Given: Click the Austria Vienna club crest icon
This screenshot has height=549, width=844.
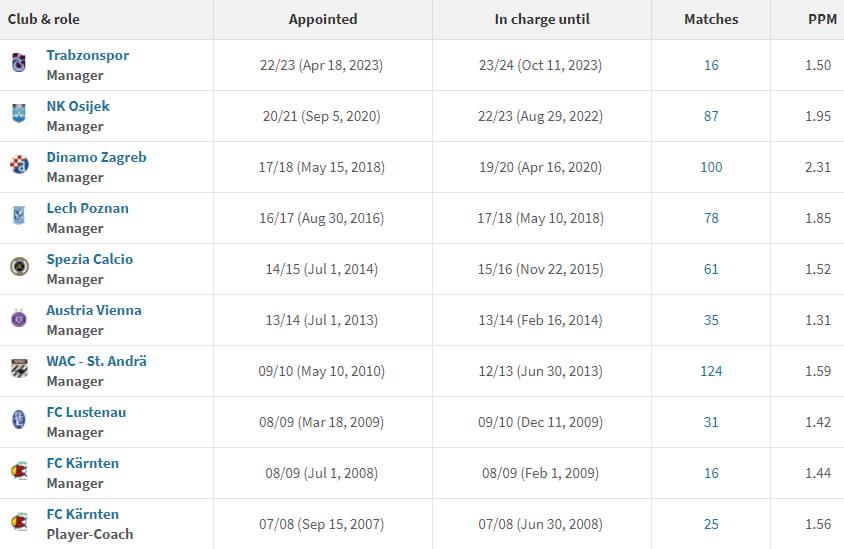Looking at the screenshot, I should (19, 319).
